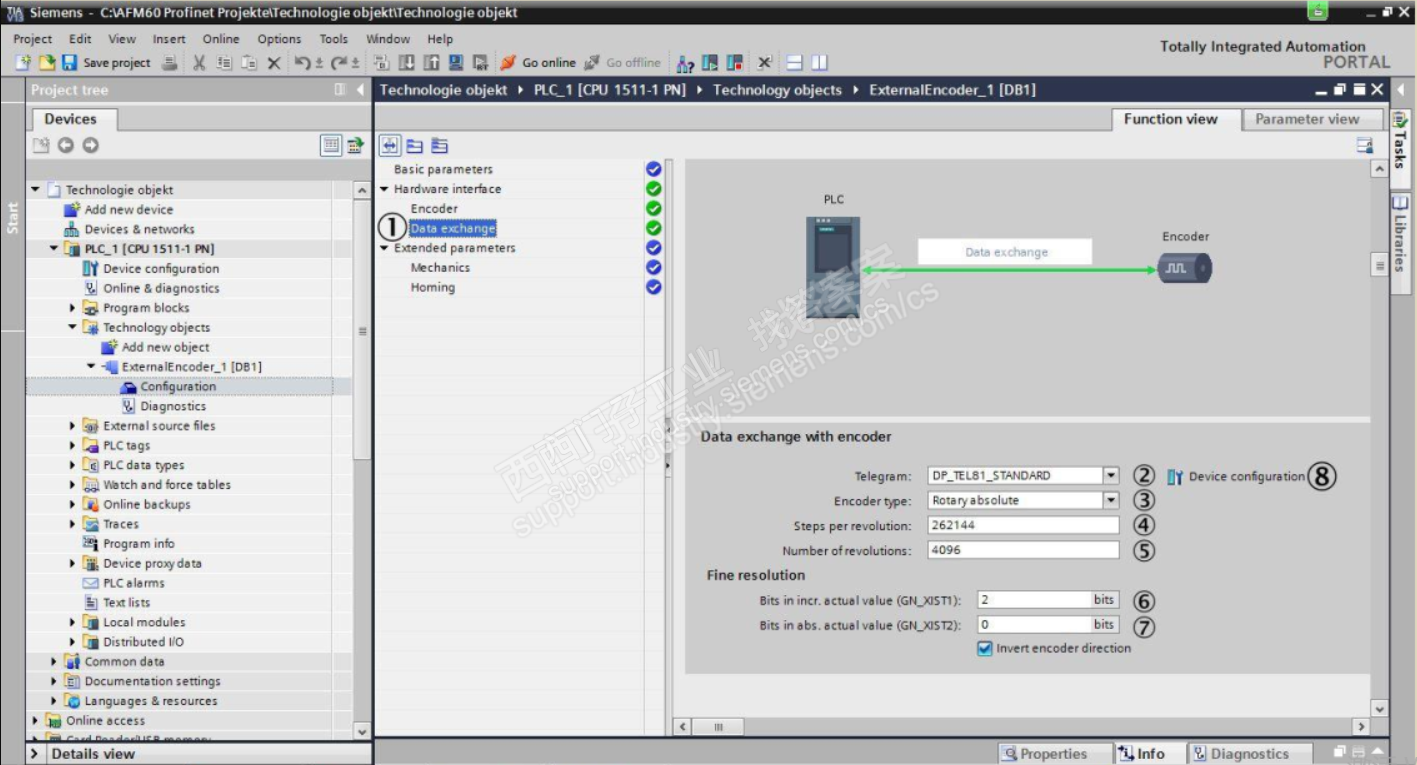Click the Cut scissors icon

tap(199, 63)
